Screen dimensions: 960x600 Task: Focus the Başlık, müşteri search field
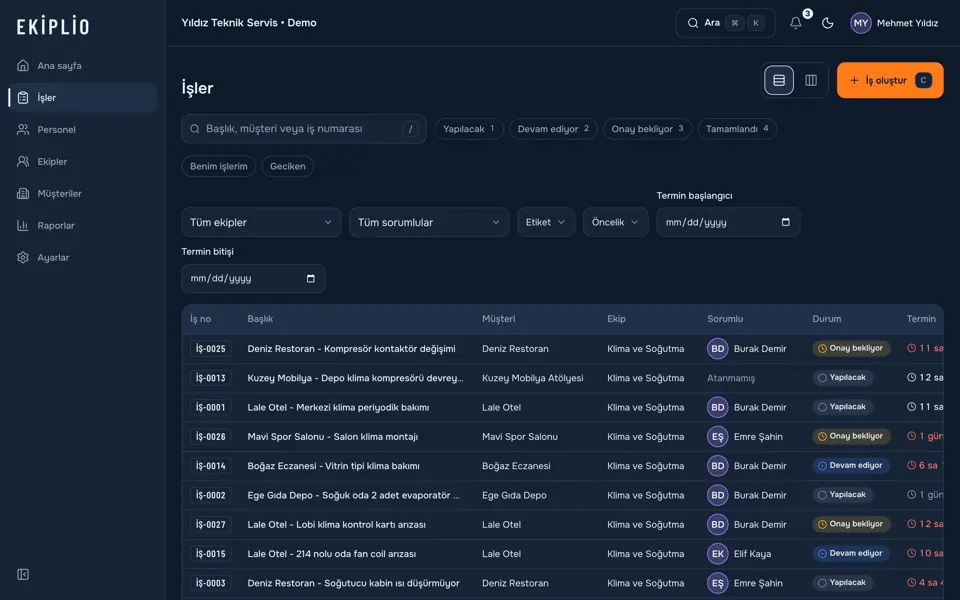pyautogui.click(x=304, y=129)
